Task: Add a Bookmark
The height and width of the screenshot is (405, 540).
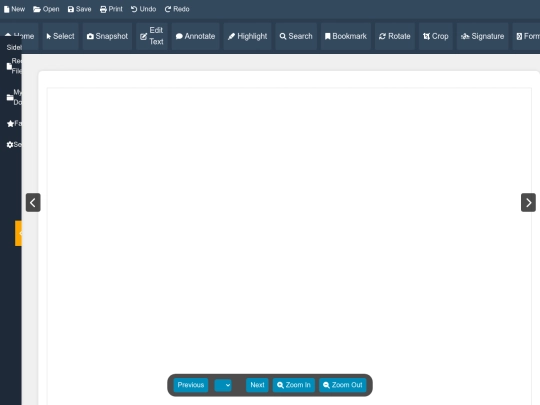Action: pyautogui.click(x=346, y=36)
